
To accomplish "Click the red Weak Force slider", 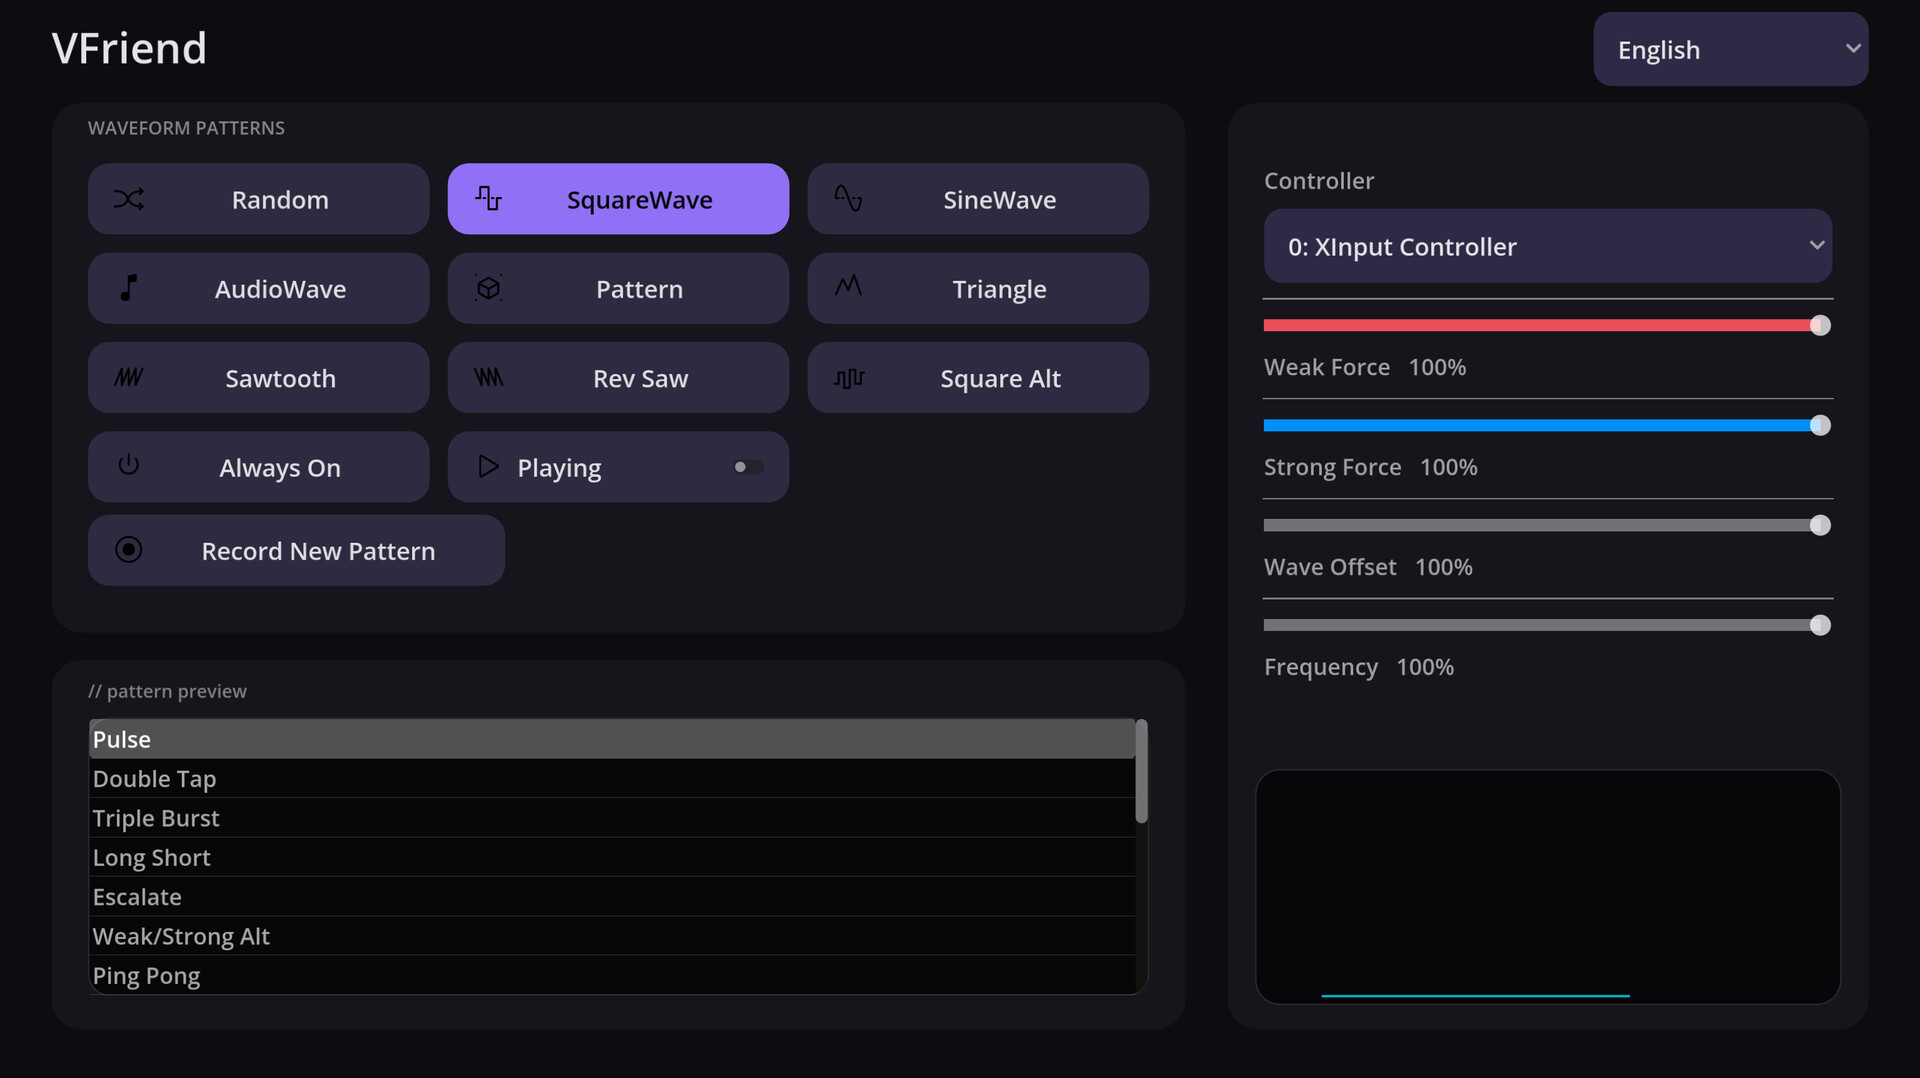I will pyautogui.click(x=1547, y=325).
